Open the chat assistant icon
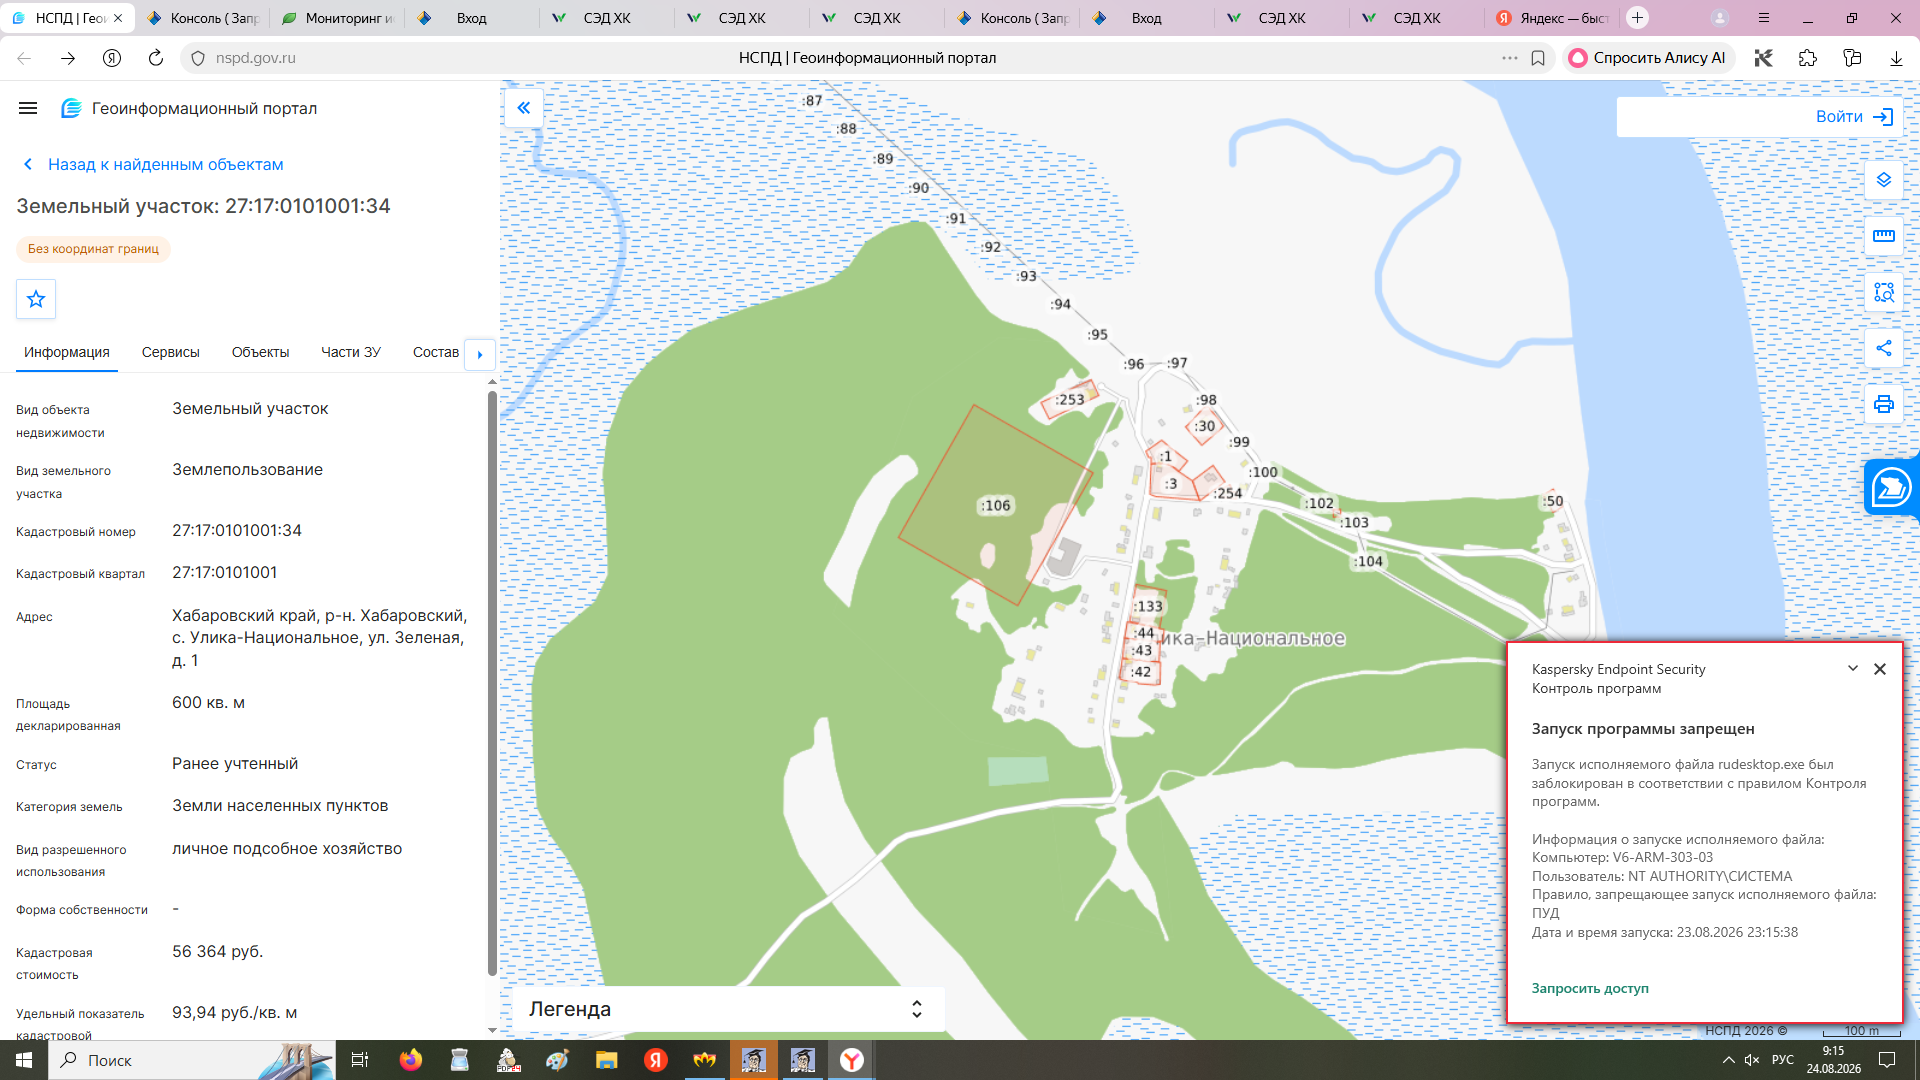The width and height of the screenshot is (1920, 1080). [1891, 488]
